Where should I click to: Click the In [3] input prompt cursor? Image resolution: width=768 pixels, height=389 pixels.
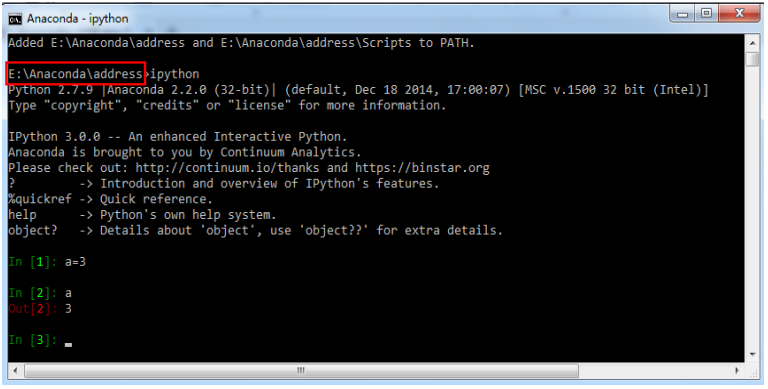point(68,344)
